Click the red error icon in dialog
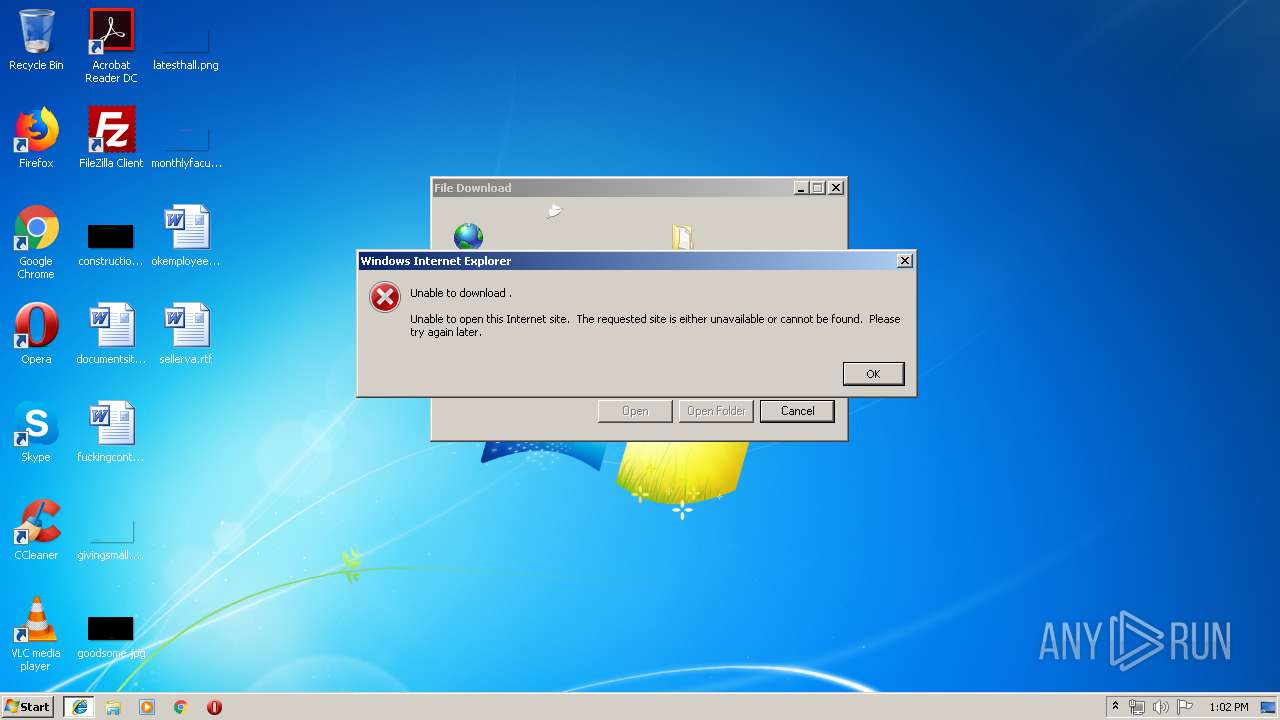Screen dimensions: 1280x720 [x=385, y=297]
